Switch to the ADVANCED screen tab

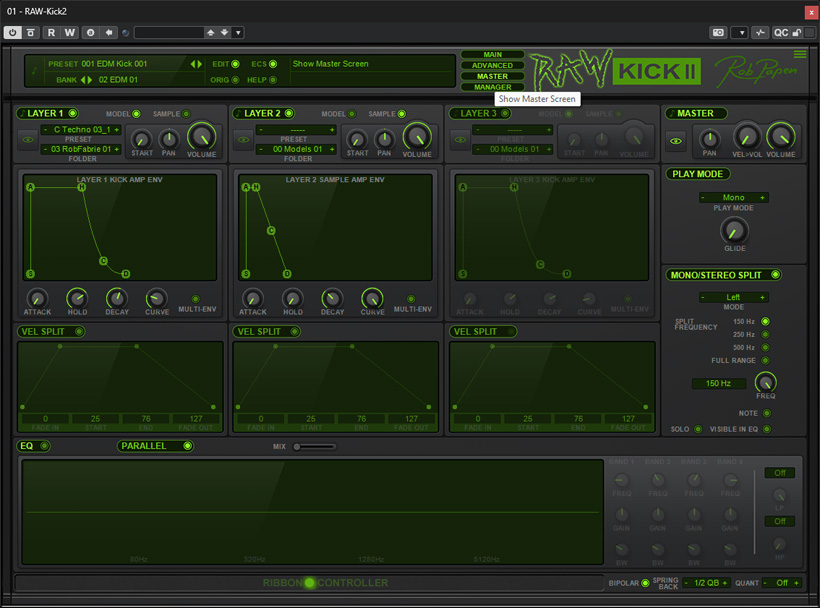pyautogui.click(x=492, y=65)
